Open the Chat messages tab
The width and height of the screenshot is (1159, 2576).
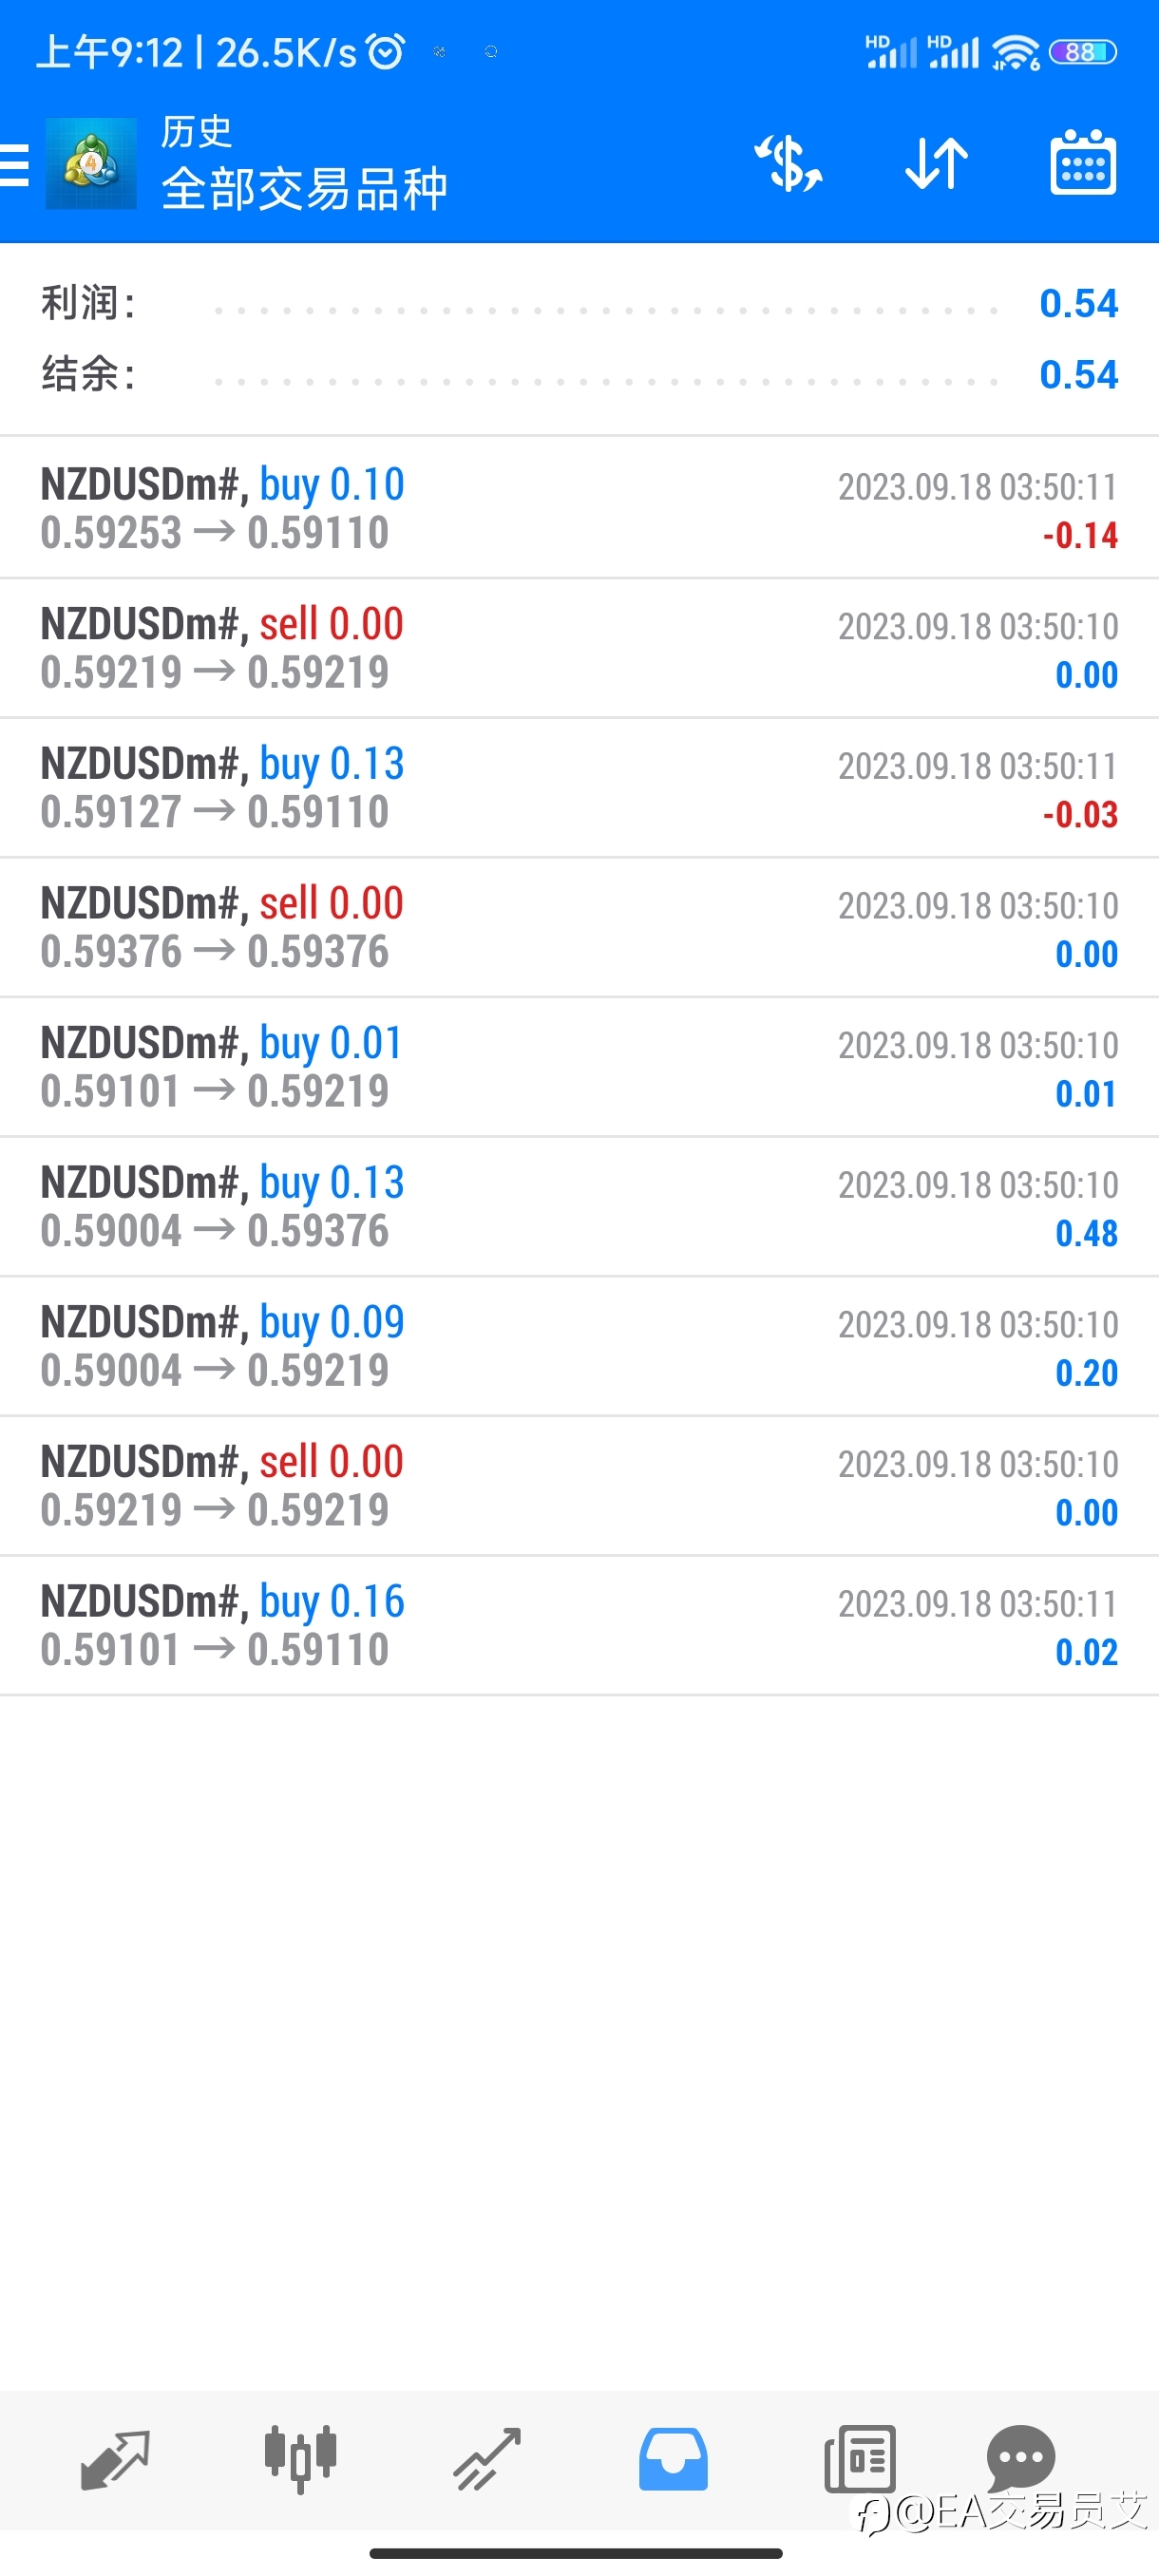1020,2459
